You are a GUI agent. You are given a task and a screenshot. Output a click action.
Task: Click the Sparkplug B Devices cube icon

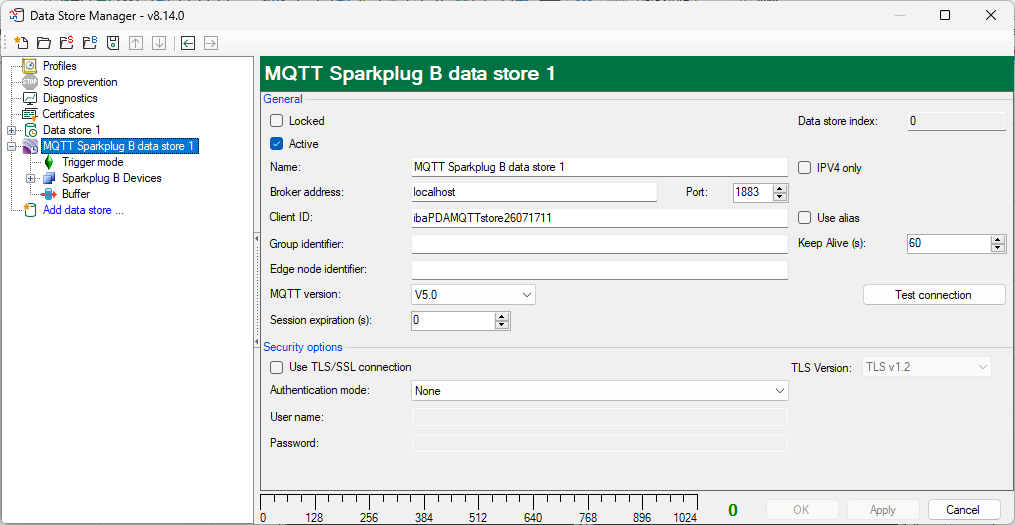click(49, 178)
